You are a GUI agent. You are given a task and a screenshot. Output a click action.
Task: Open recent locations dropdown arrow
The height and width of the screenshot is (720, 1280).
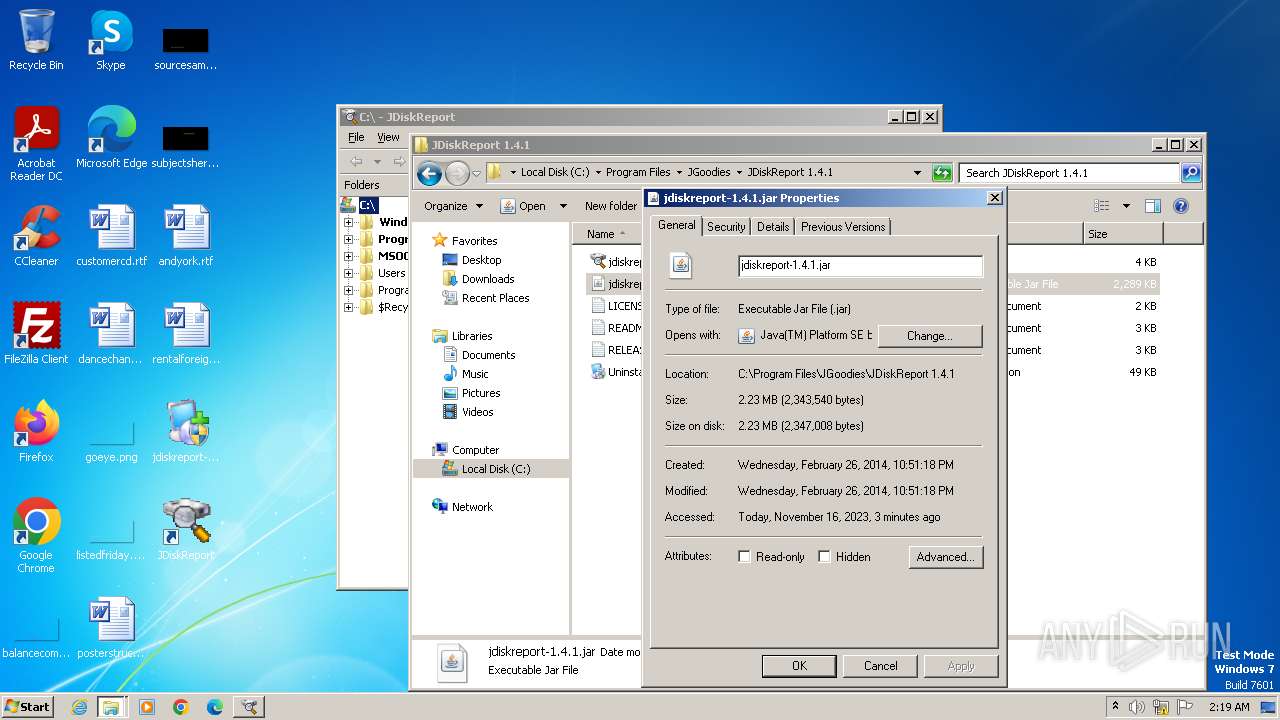[x=477, y=173]
